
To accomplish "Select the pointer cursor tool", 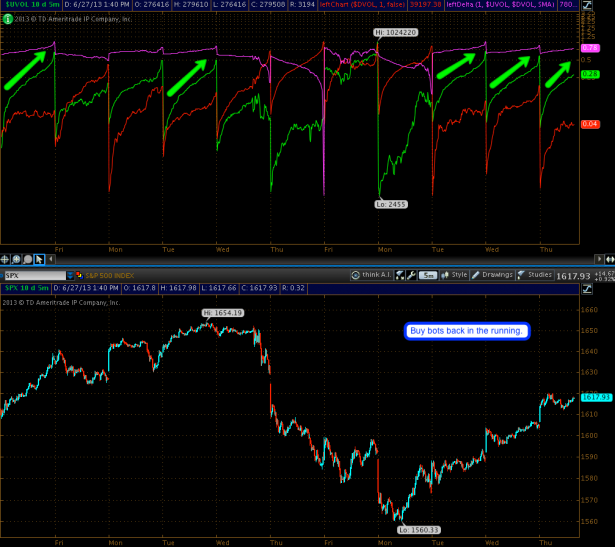I will point(39,259).
